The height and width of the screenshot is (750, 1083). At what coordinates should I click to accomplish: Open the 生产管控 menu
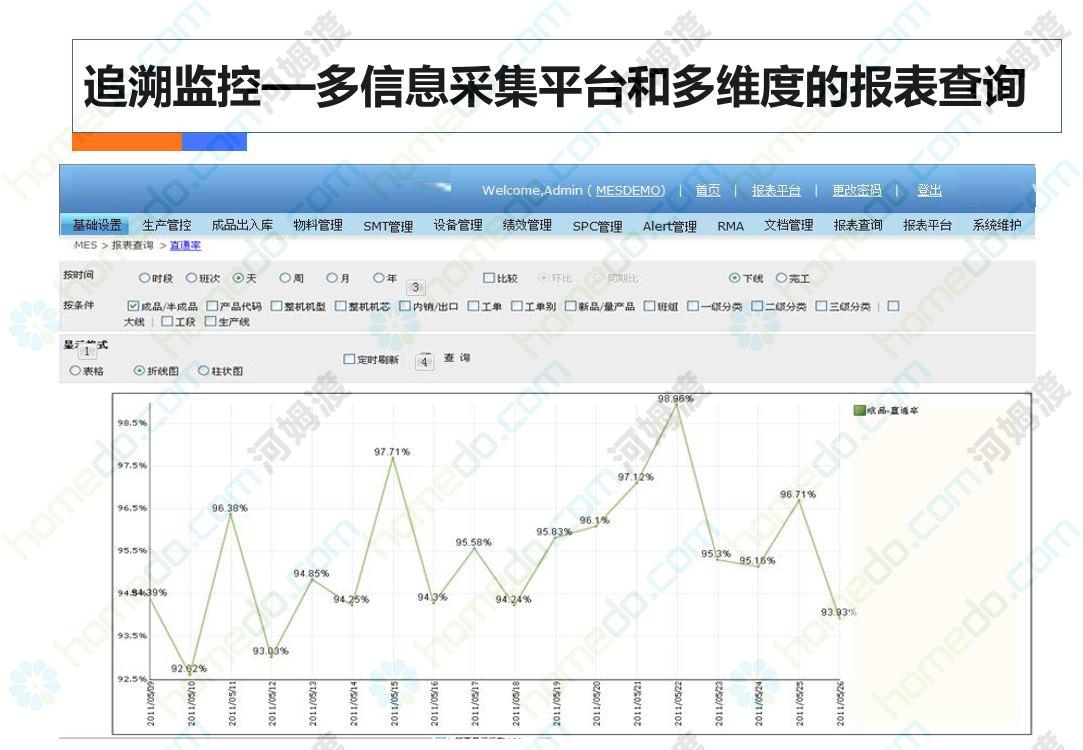pyautogui.click(x=166, y=226)
